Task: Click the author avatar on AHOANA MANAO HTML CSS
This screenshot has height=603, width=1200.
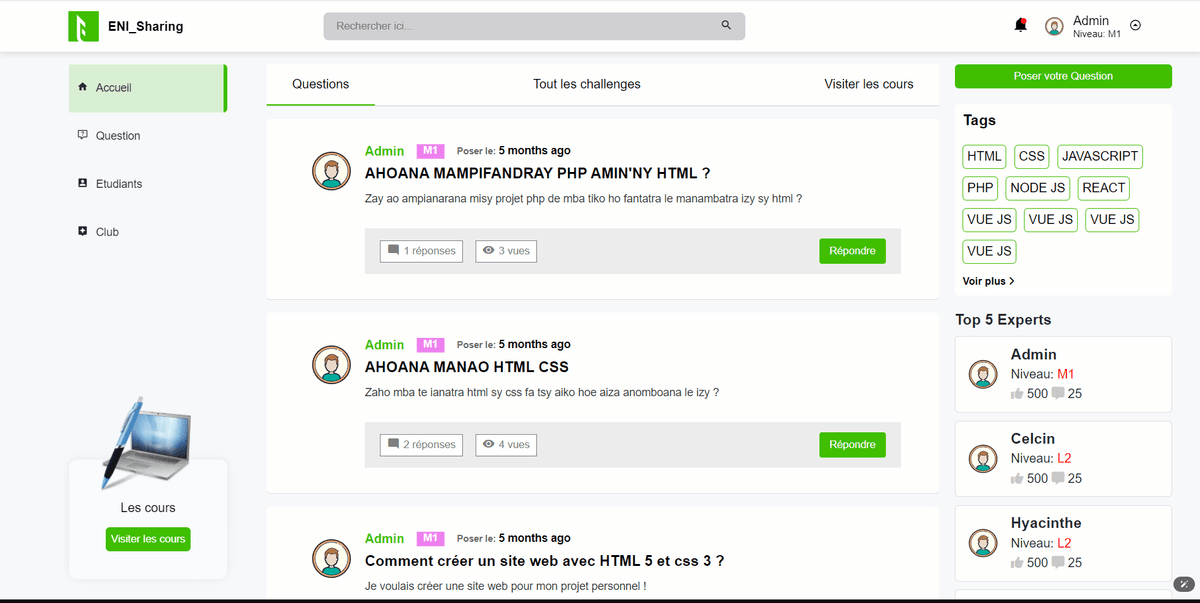Action: (x=331, y=365)
